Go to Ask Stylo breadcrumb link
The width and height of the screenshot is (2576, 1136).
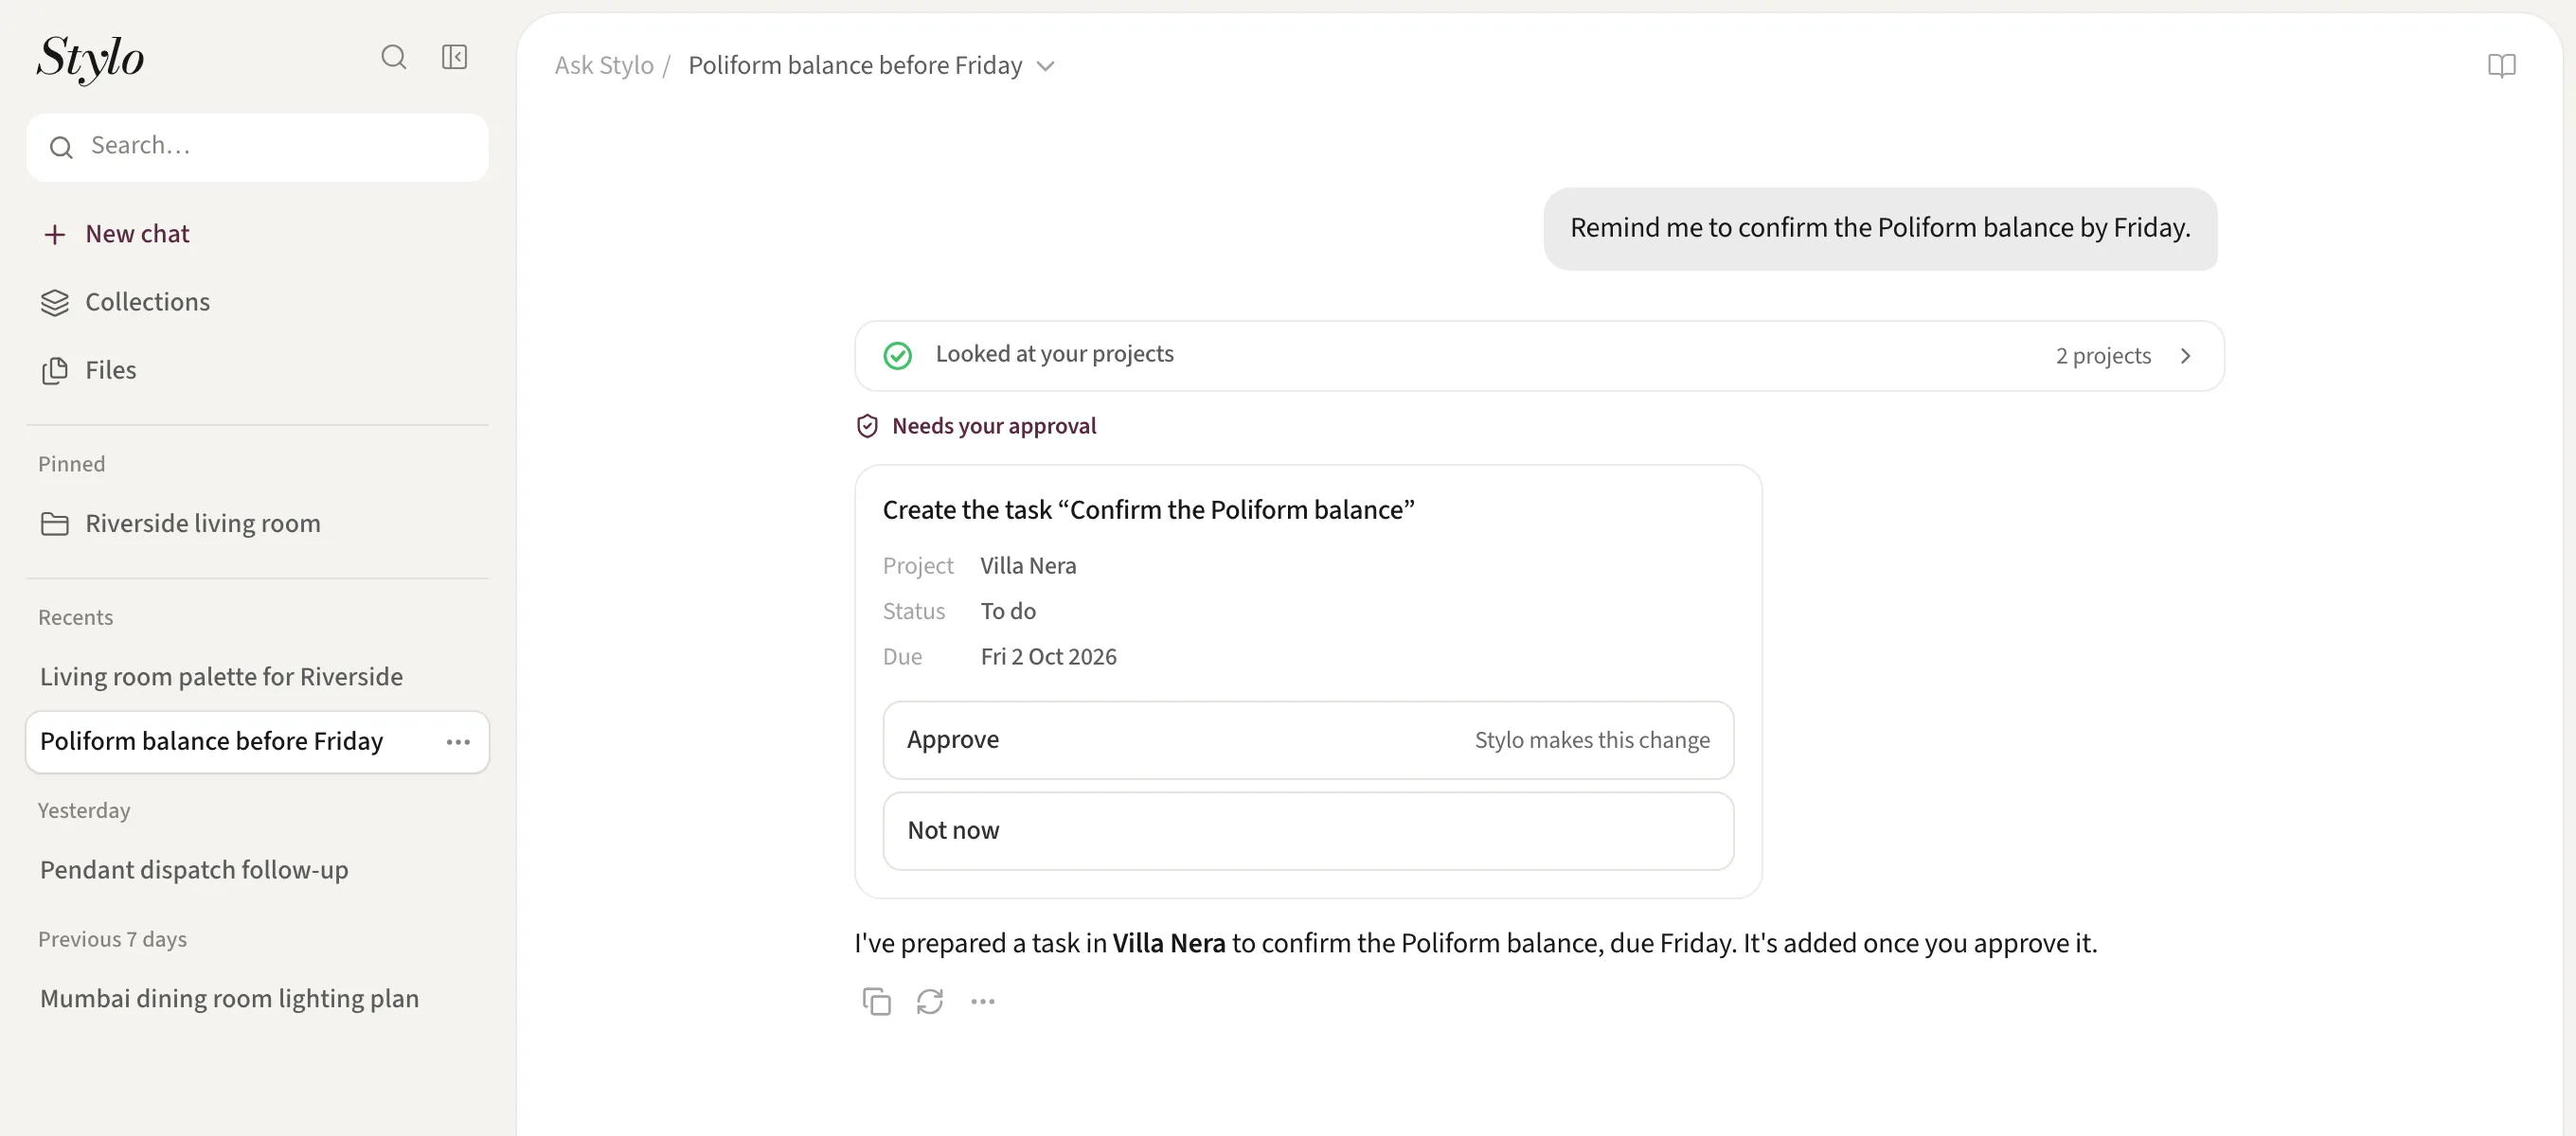tap(604, 66)
